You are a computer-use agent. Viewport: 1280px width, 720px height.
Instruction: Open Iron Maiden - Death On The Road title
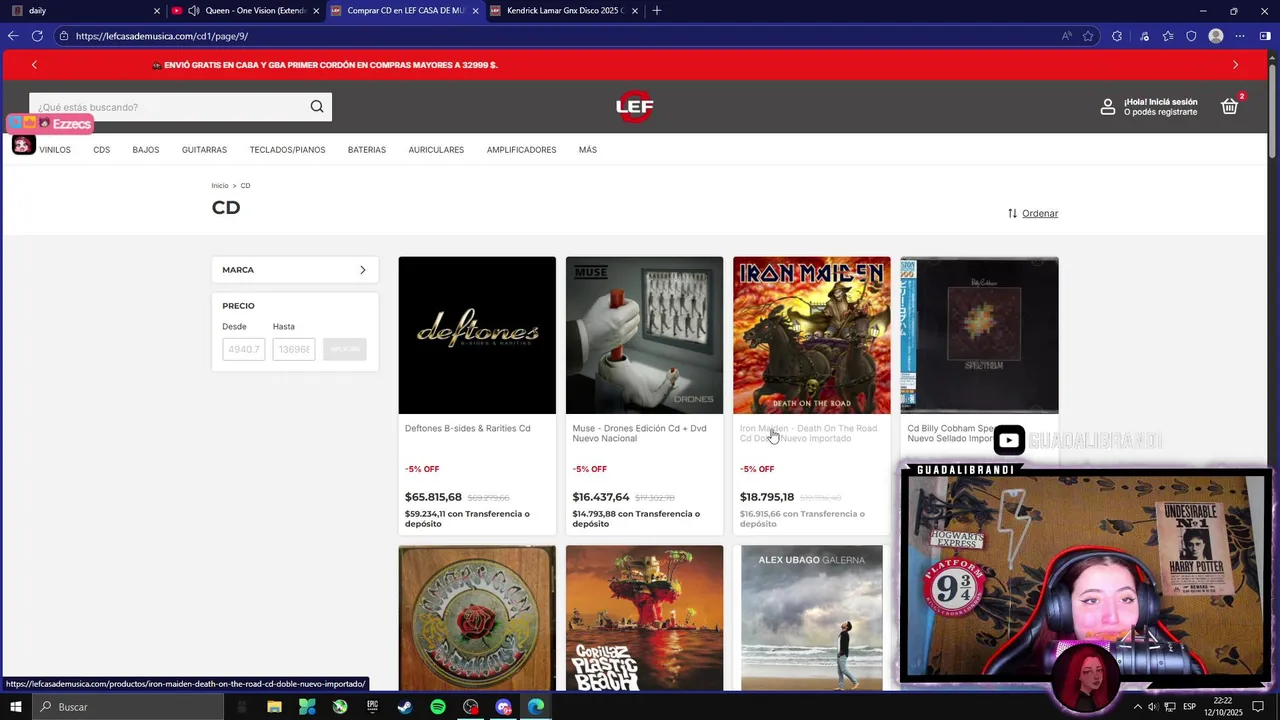click(808, 433)
